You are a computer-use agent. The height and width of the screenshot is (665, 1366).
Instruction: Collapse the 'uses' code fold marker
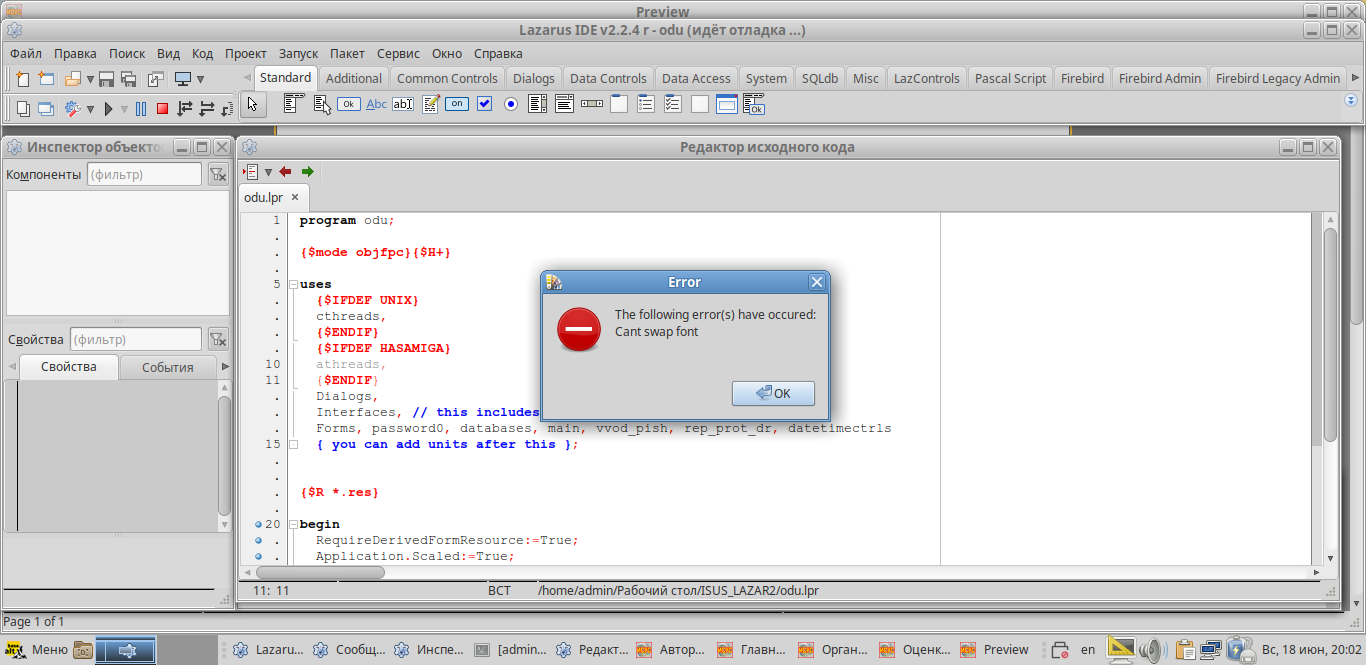pos(294,284)
